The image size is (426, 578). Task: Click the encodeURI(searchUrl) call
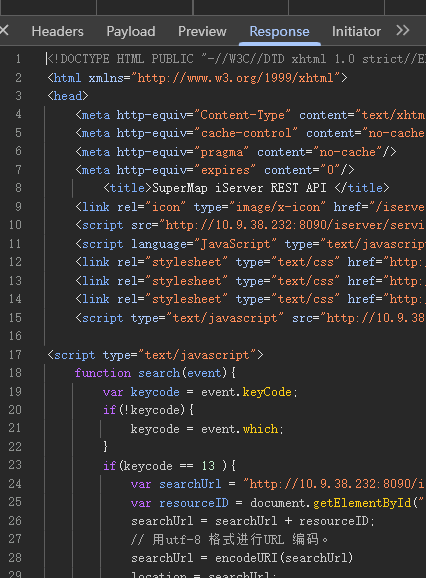tap(284, 558)
